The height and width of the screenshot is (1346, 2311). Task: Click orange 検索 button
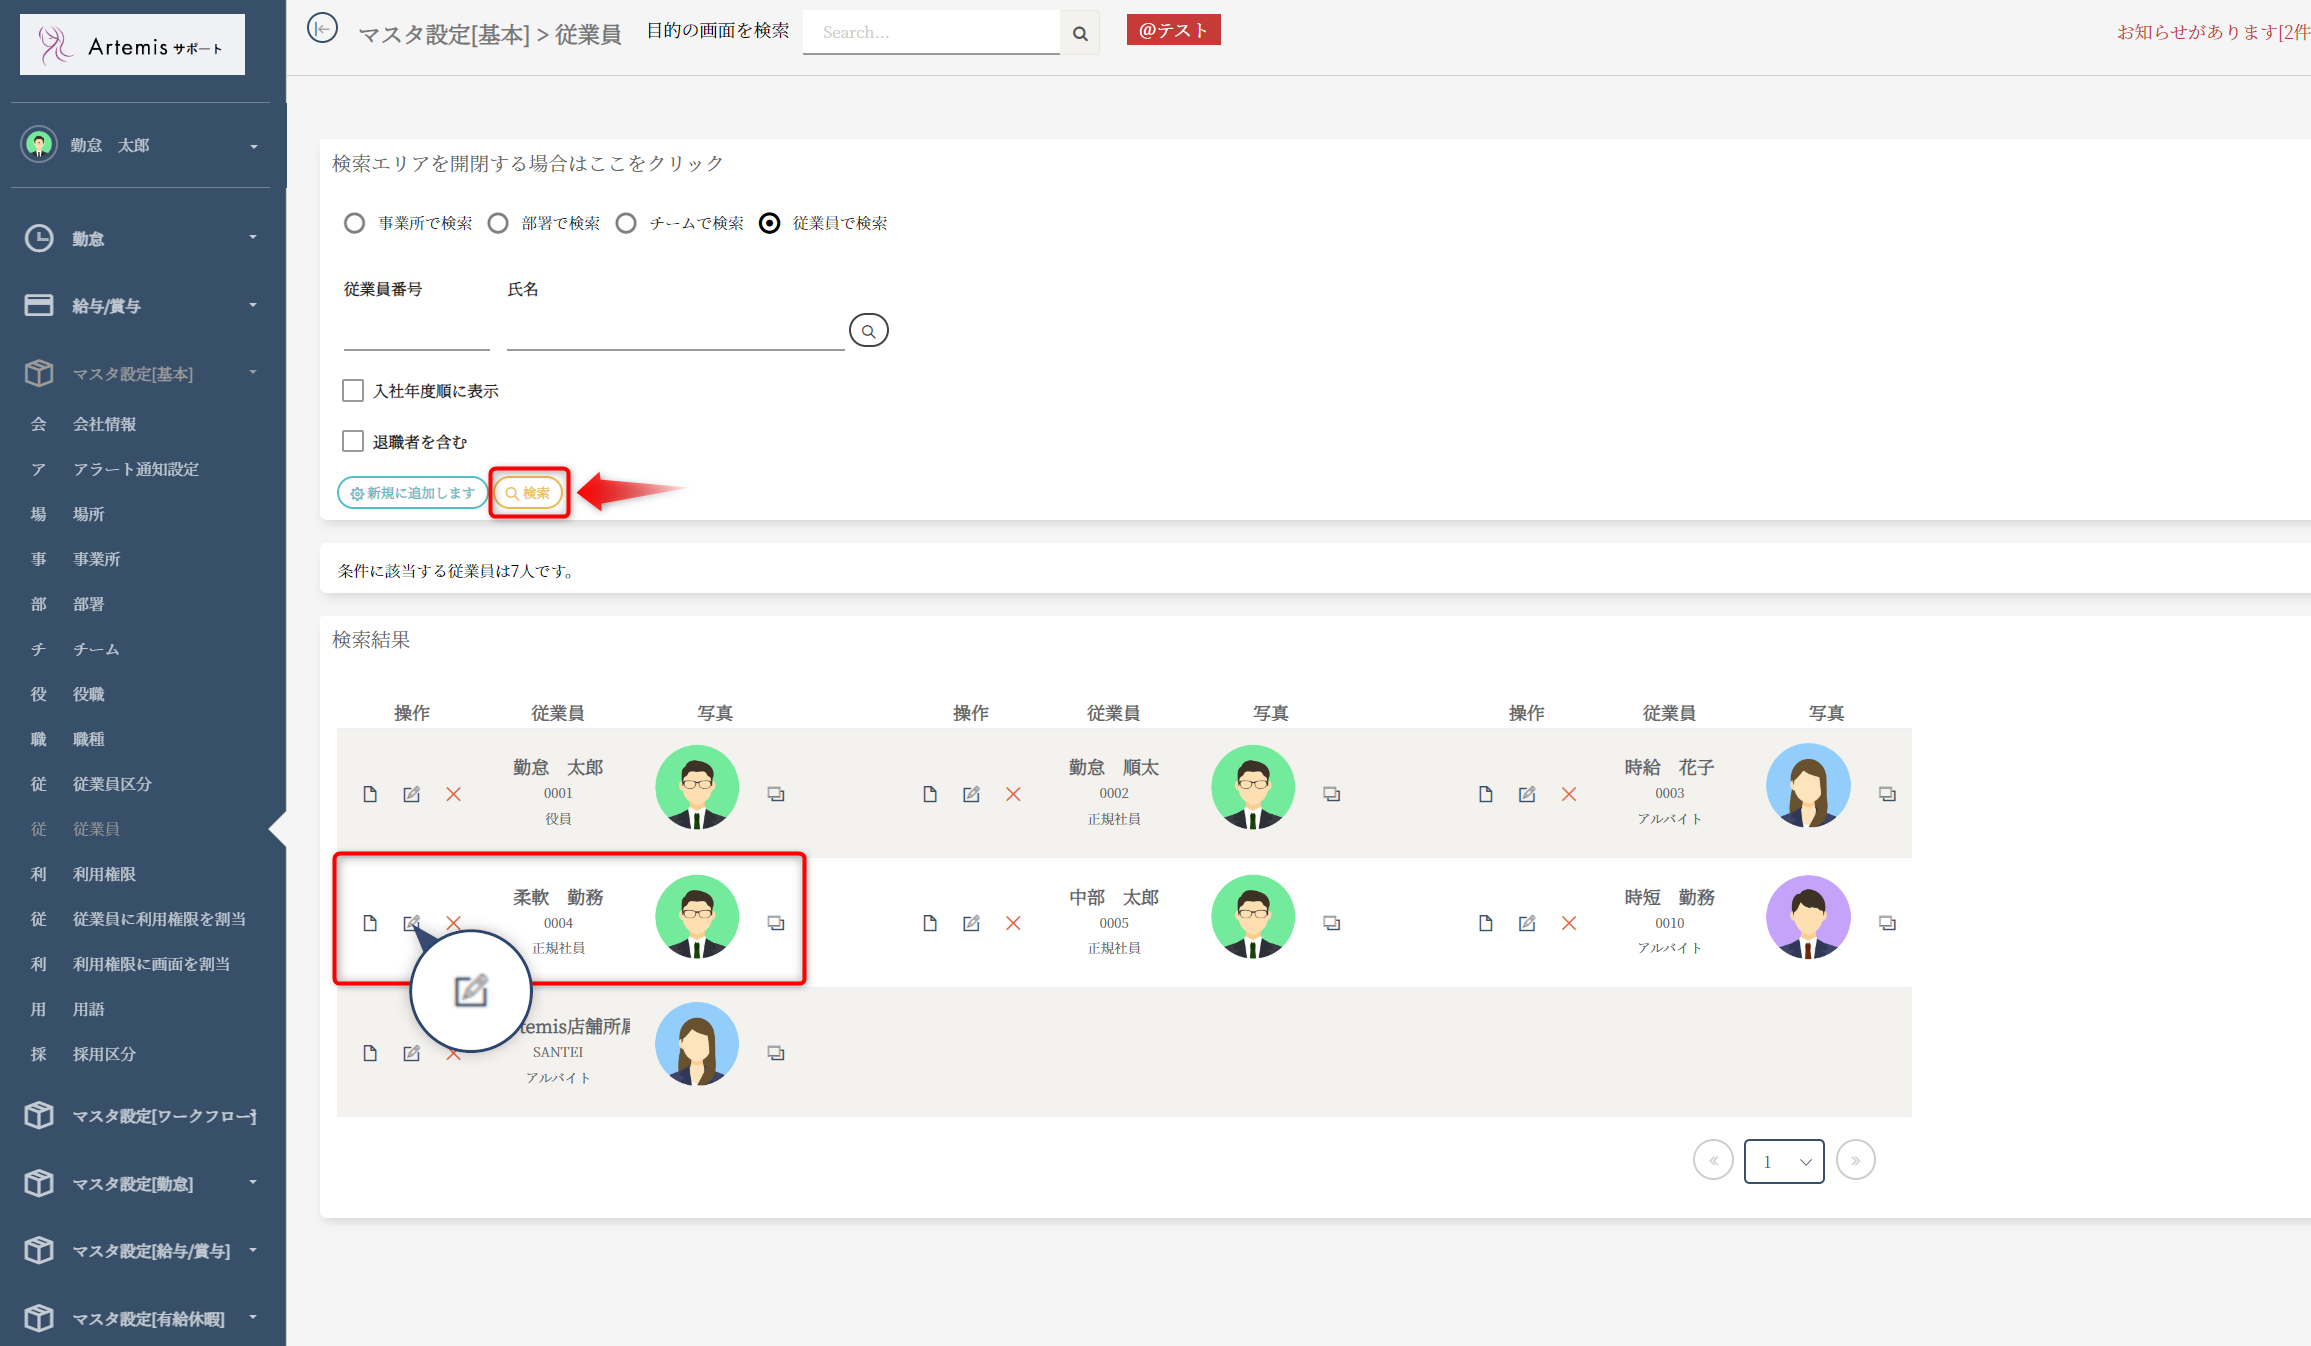528,493
